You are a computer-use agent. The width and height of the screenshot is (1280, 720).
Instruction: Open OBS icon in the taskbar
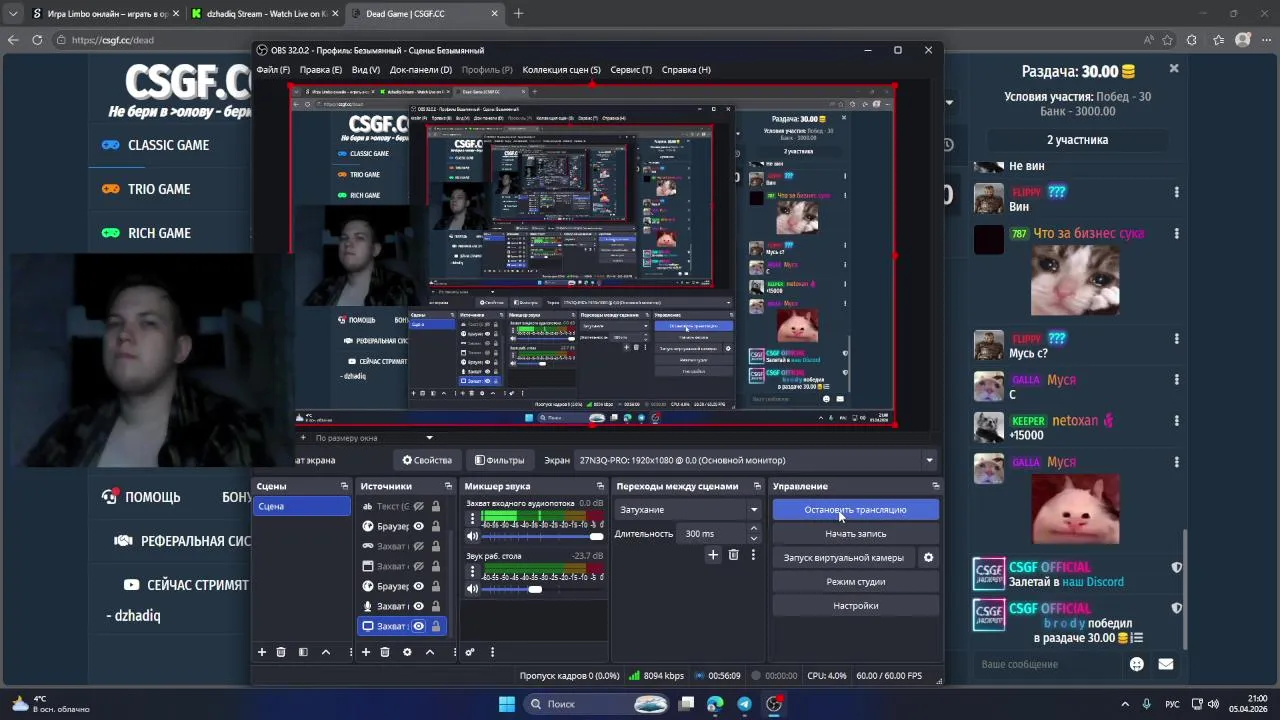(774, 704)
